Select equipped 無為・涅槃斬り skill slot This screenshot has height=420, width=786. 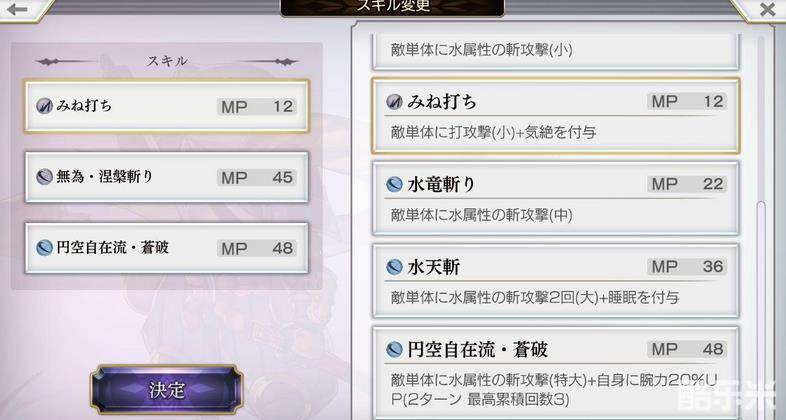pos(166,177)
